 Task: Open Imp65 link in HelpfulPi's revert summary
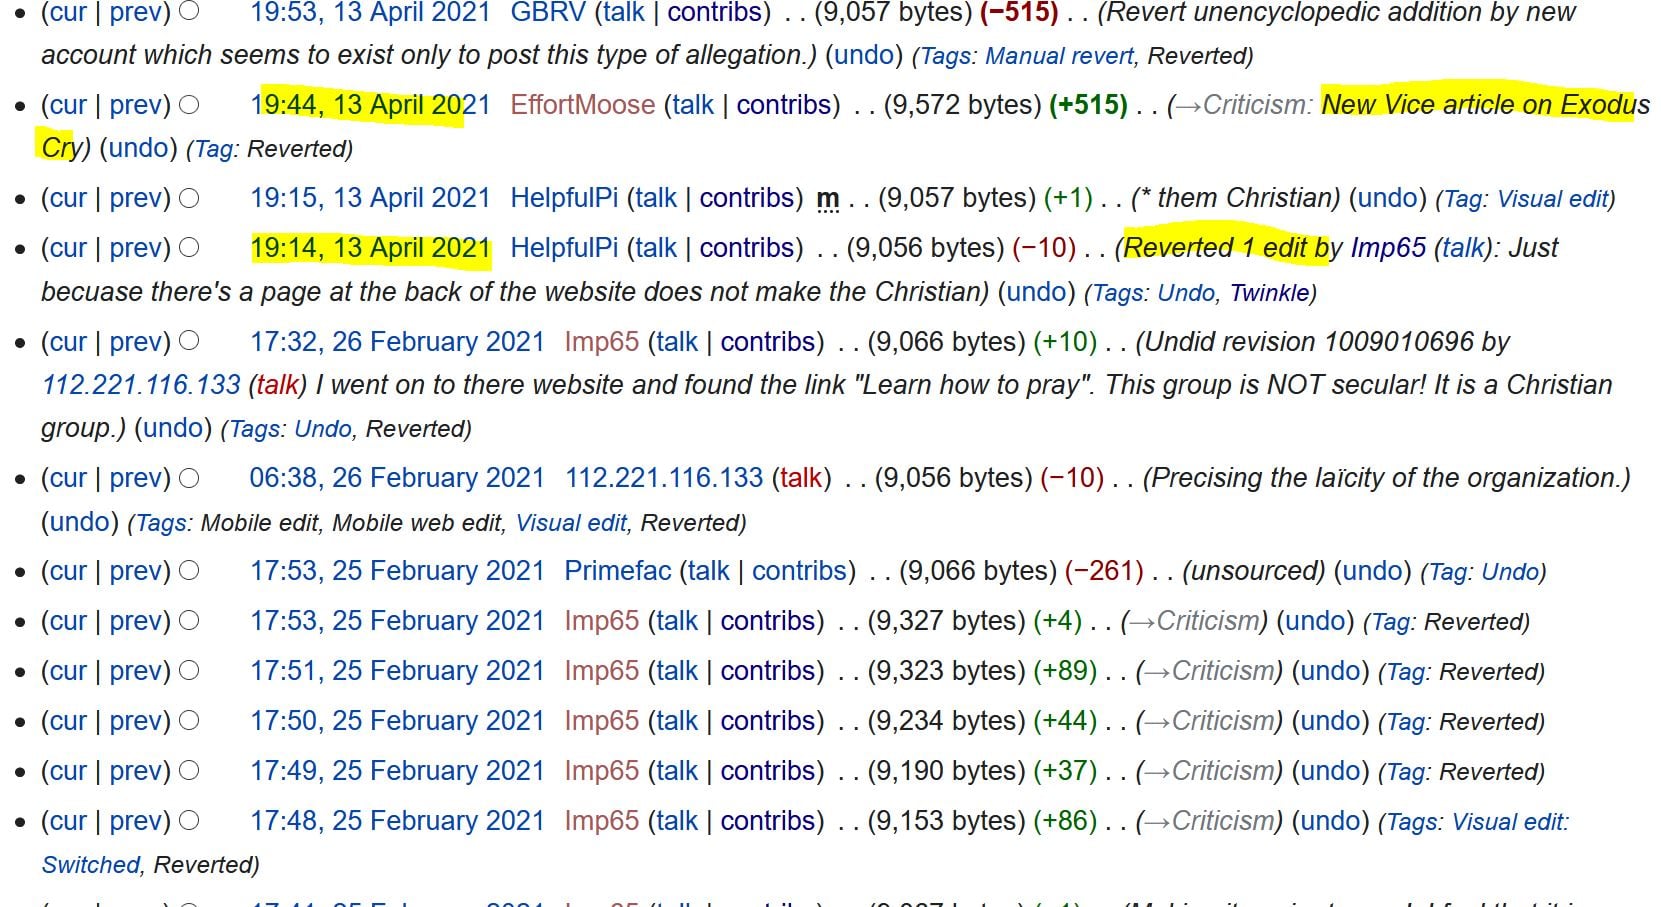(x=1387, y=248)
